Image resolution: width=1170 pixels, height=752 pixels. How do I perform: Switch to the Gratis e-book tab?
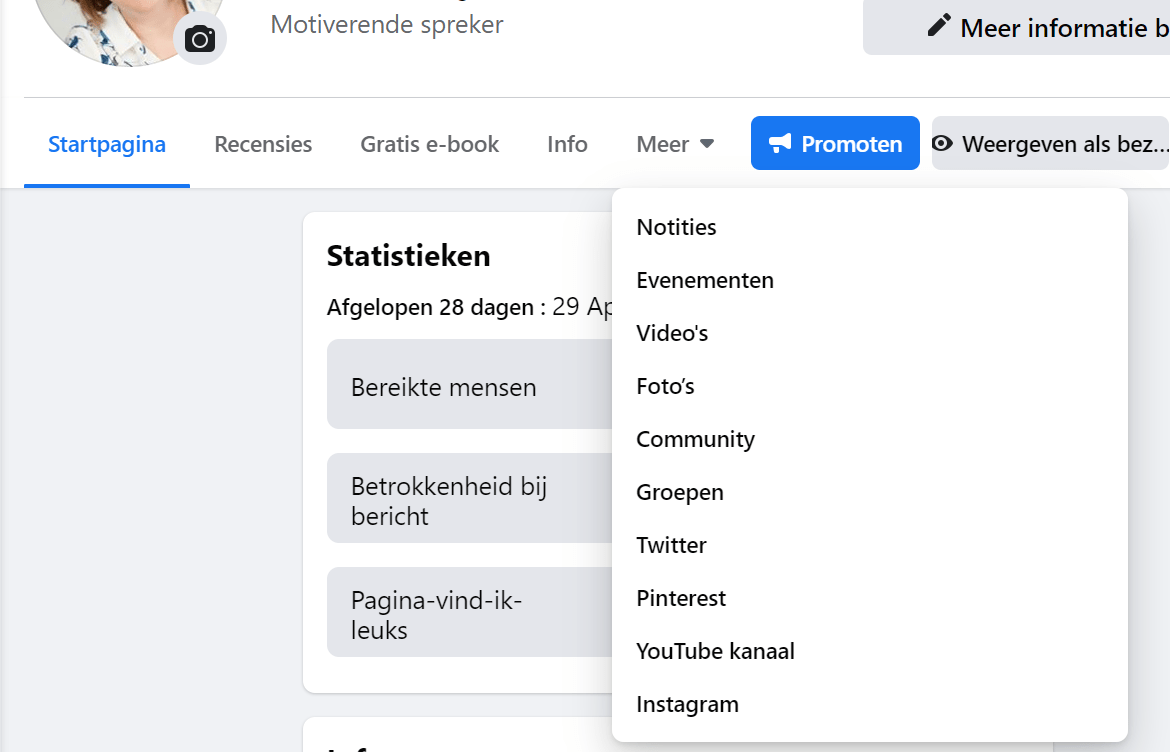pyautogui.click(x=430, y=144)
